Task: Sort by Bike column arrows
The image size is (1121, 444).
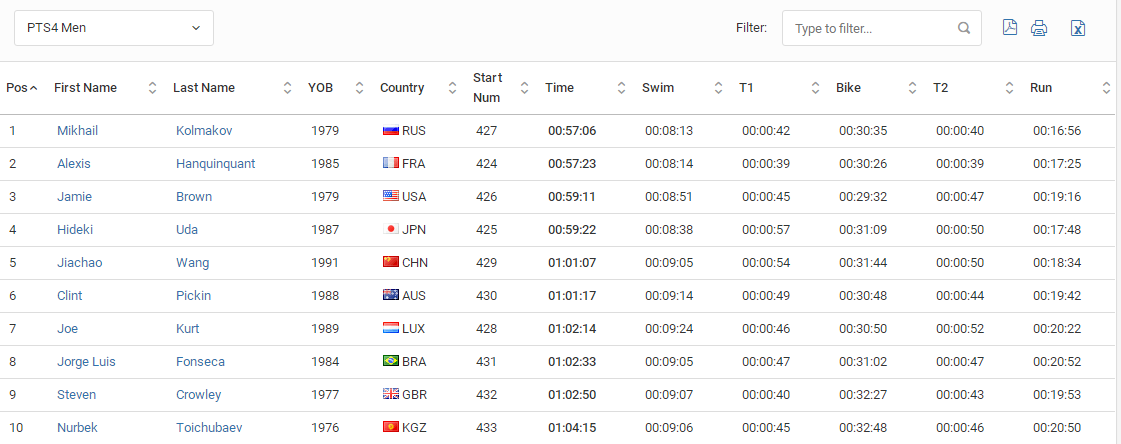Action: tap(912, 88)
